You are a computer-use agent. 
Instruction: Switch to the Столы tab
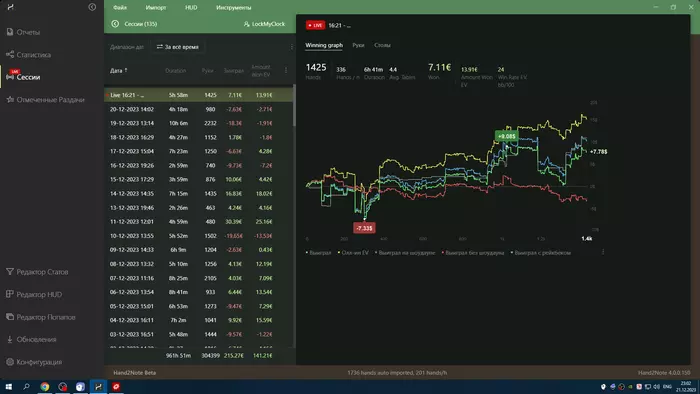click(382, 45)
